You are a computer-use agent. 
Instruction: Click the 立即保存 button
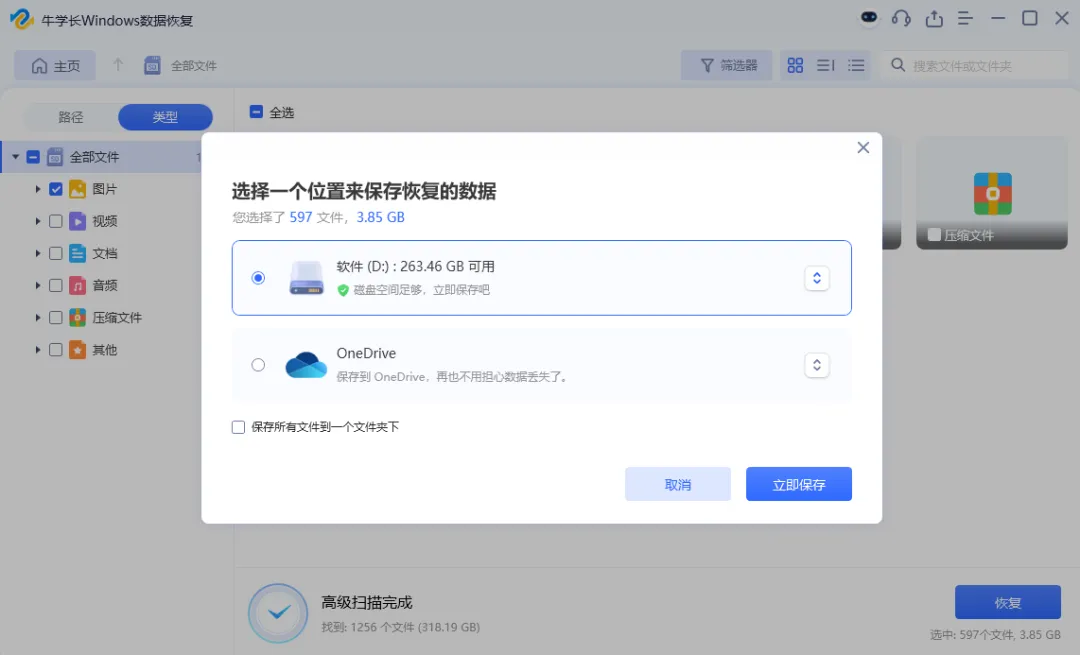799,484
